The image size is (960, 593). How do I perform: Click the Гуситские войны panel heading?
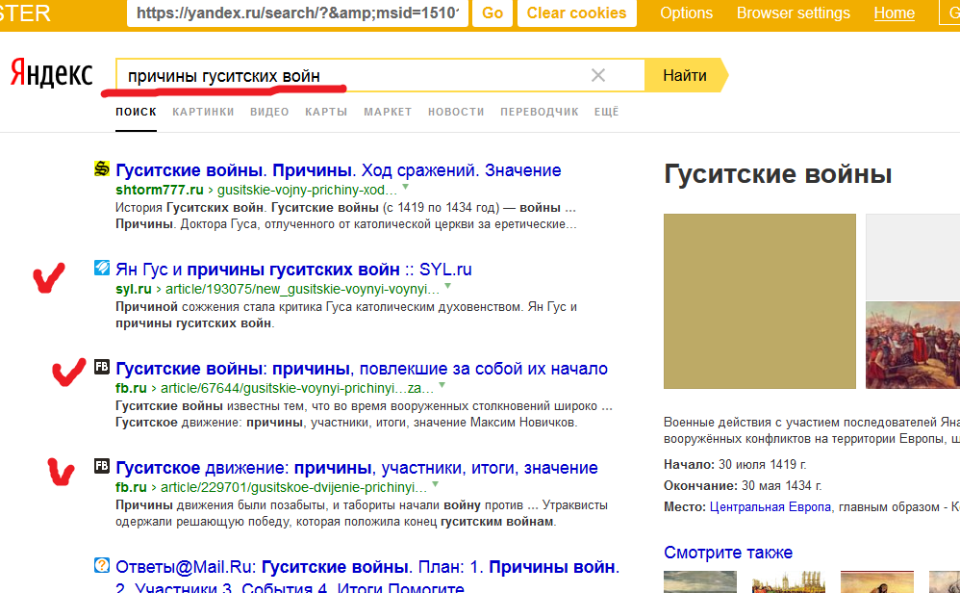[778, 174]
